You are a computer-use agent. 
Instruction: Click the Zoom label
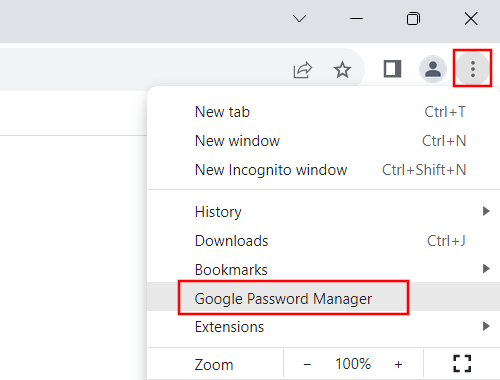[214, 365]
